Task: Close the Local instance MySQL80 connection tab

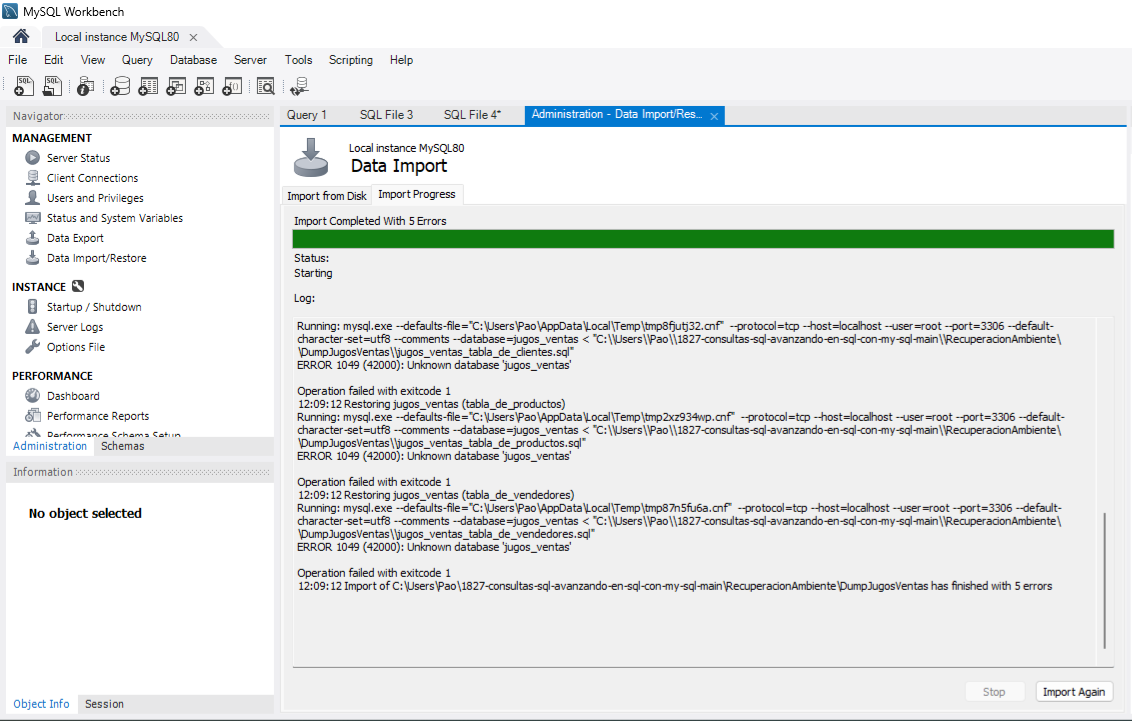Action: pyautogui.click(x=193, y=37)
